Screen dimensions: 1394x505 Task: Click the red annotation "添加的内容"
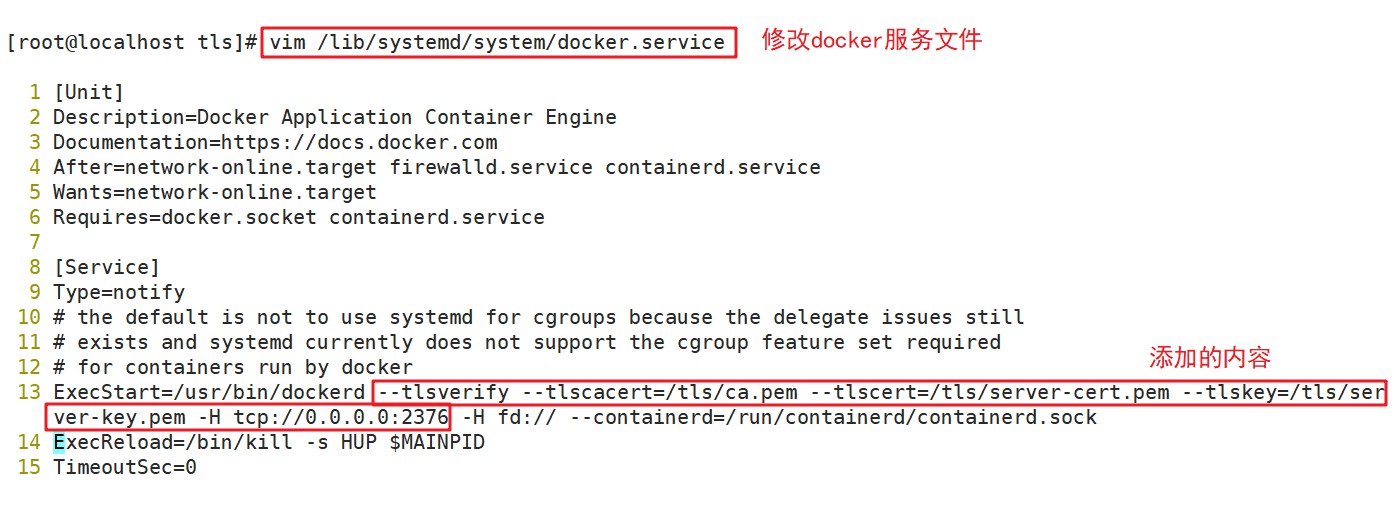pos(1209,358)
